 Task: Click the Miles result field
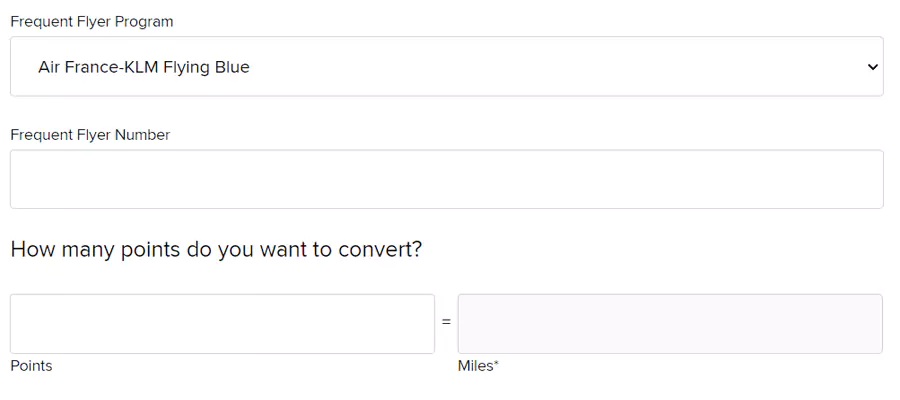click(x=670, y=324)
